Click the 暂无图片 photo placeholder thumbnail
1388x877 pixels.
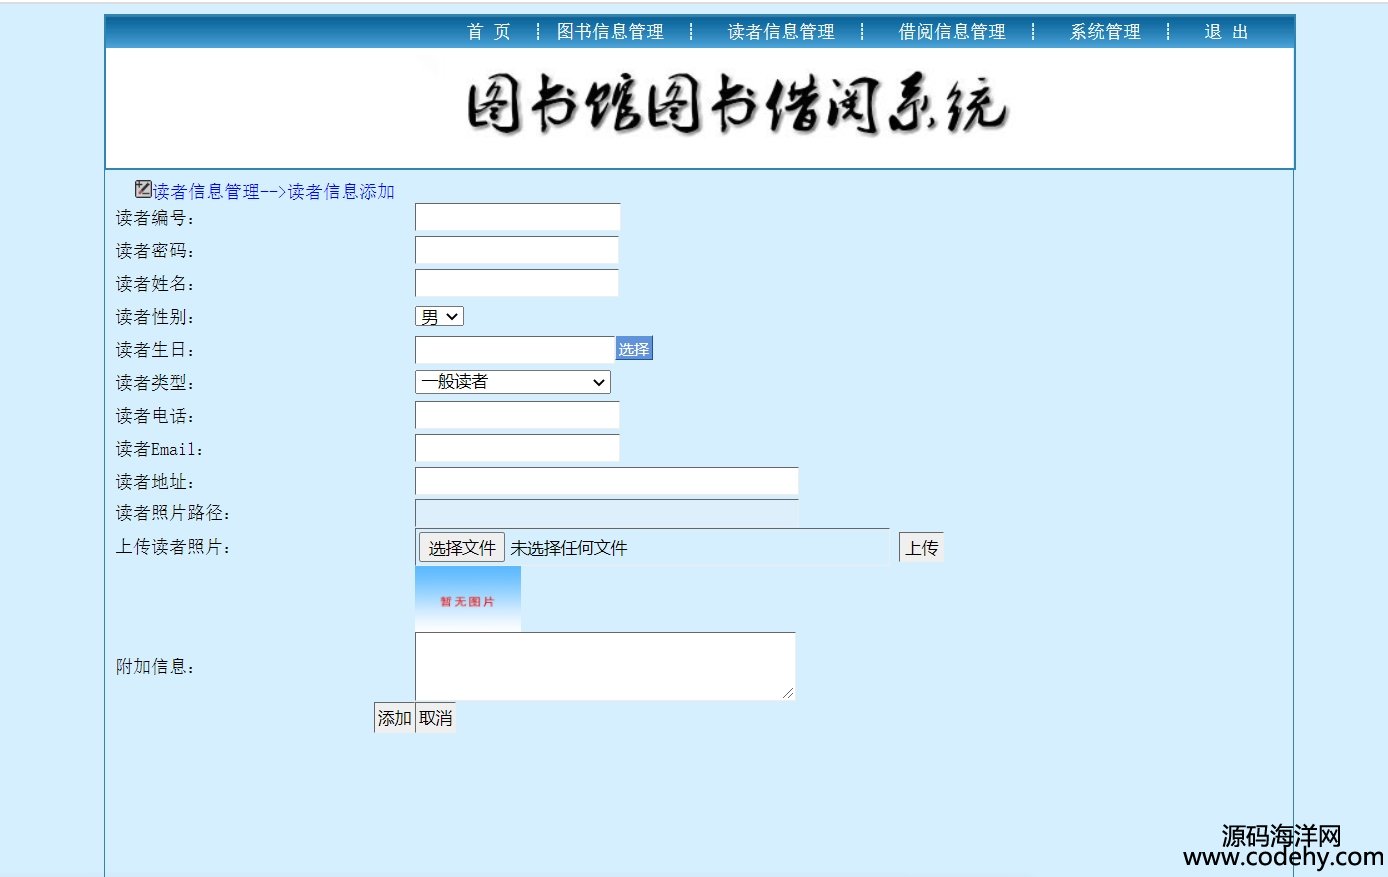coord(468,599)
